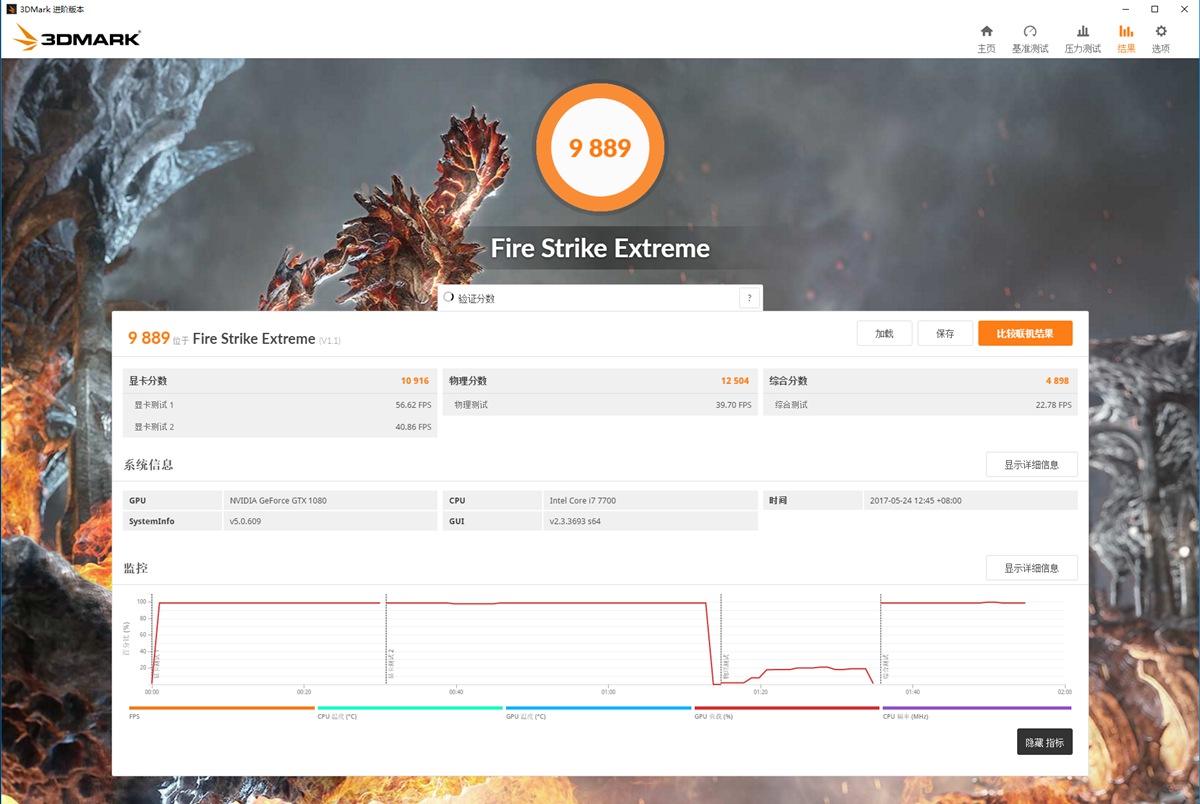Image resolution: width=1200 pixels, height=804 pixels.
Task: Click the GUI v2.3.3693 s64 value
Action: click(x=650, y=521)
